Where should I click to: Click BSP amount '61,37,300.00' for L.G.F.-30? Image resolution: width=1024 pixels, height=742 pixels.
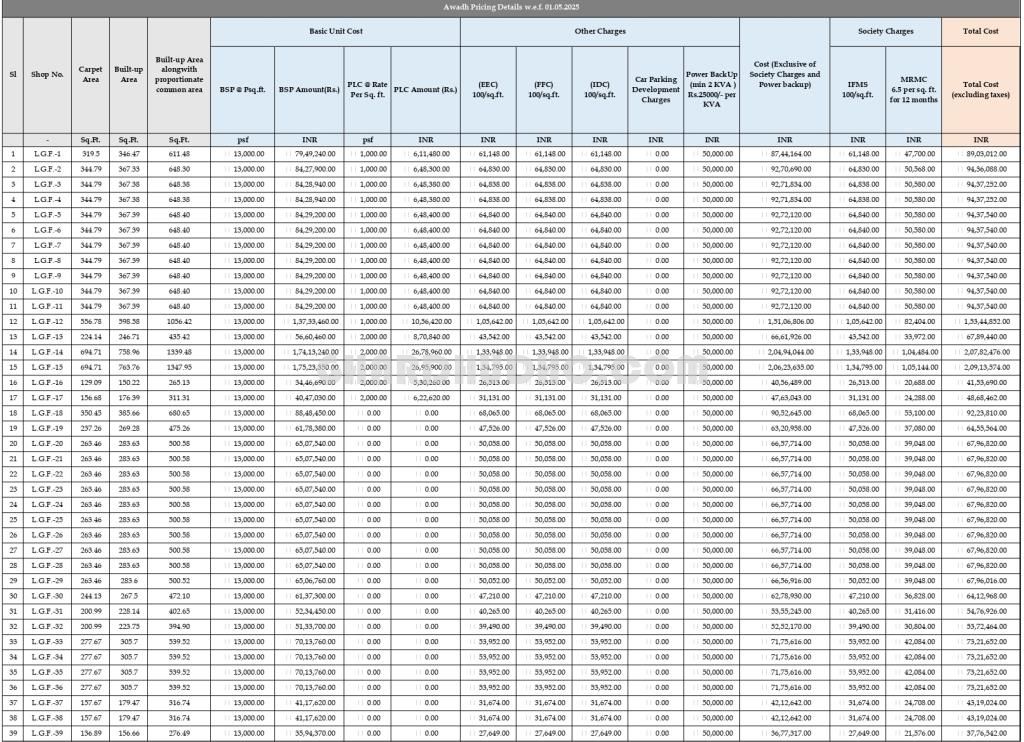click(309, 596)
